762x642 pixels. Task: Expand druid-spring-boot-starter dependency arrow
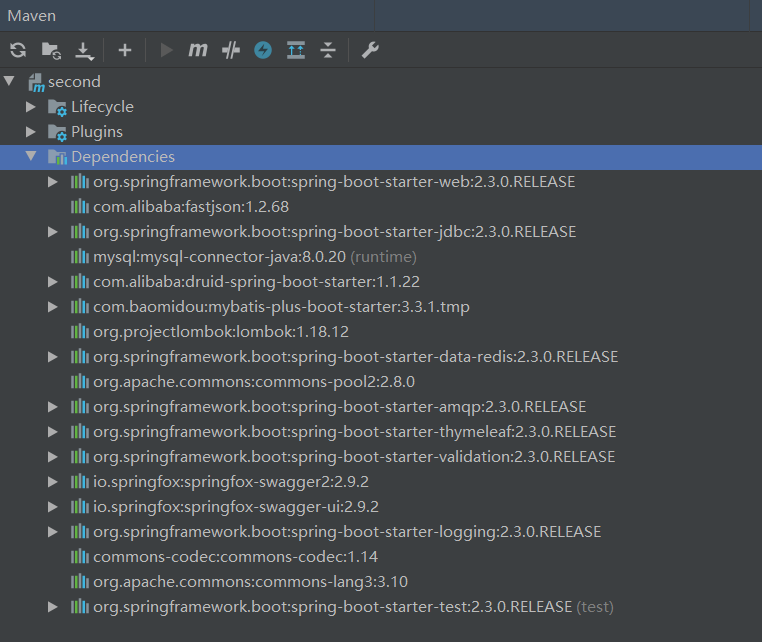[x=52, y=282]
